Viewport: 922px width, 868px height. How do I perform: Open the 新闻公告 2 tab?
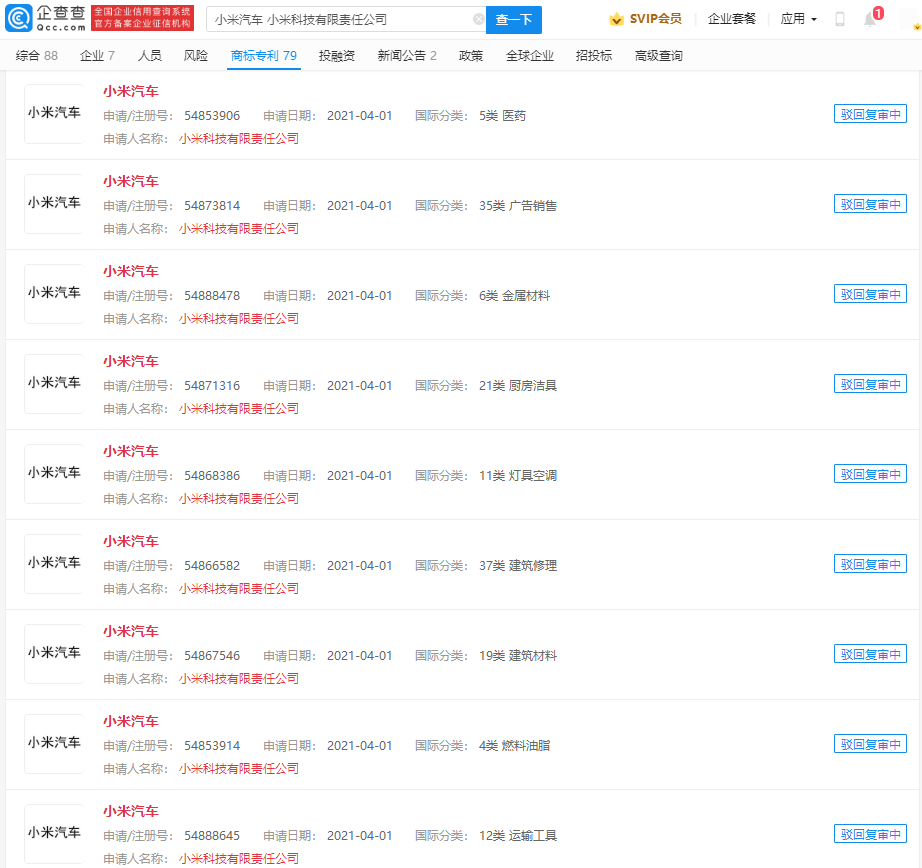(406, 56)
